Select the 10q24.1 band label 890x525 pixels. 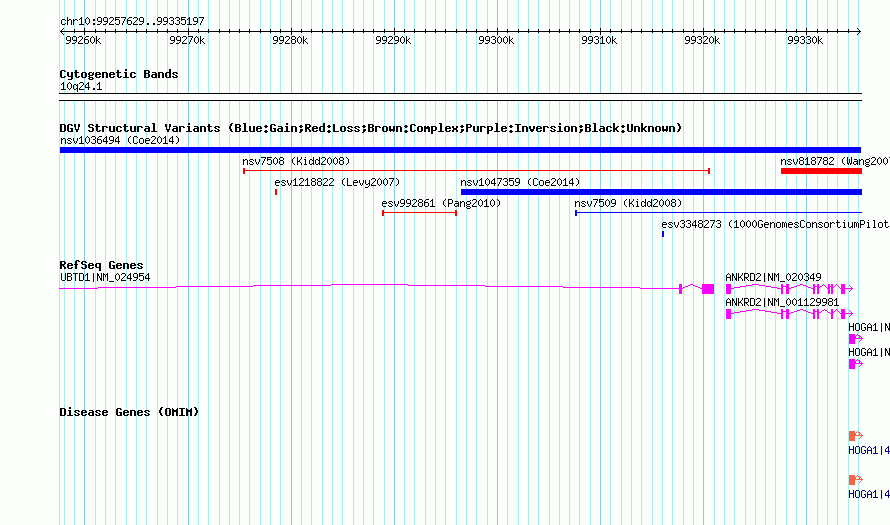(x=81, y=86)
